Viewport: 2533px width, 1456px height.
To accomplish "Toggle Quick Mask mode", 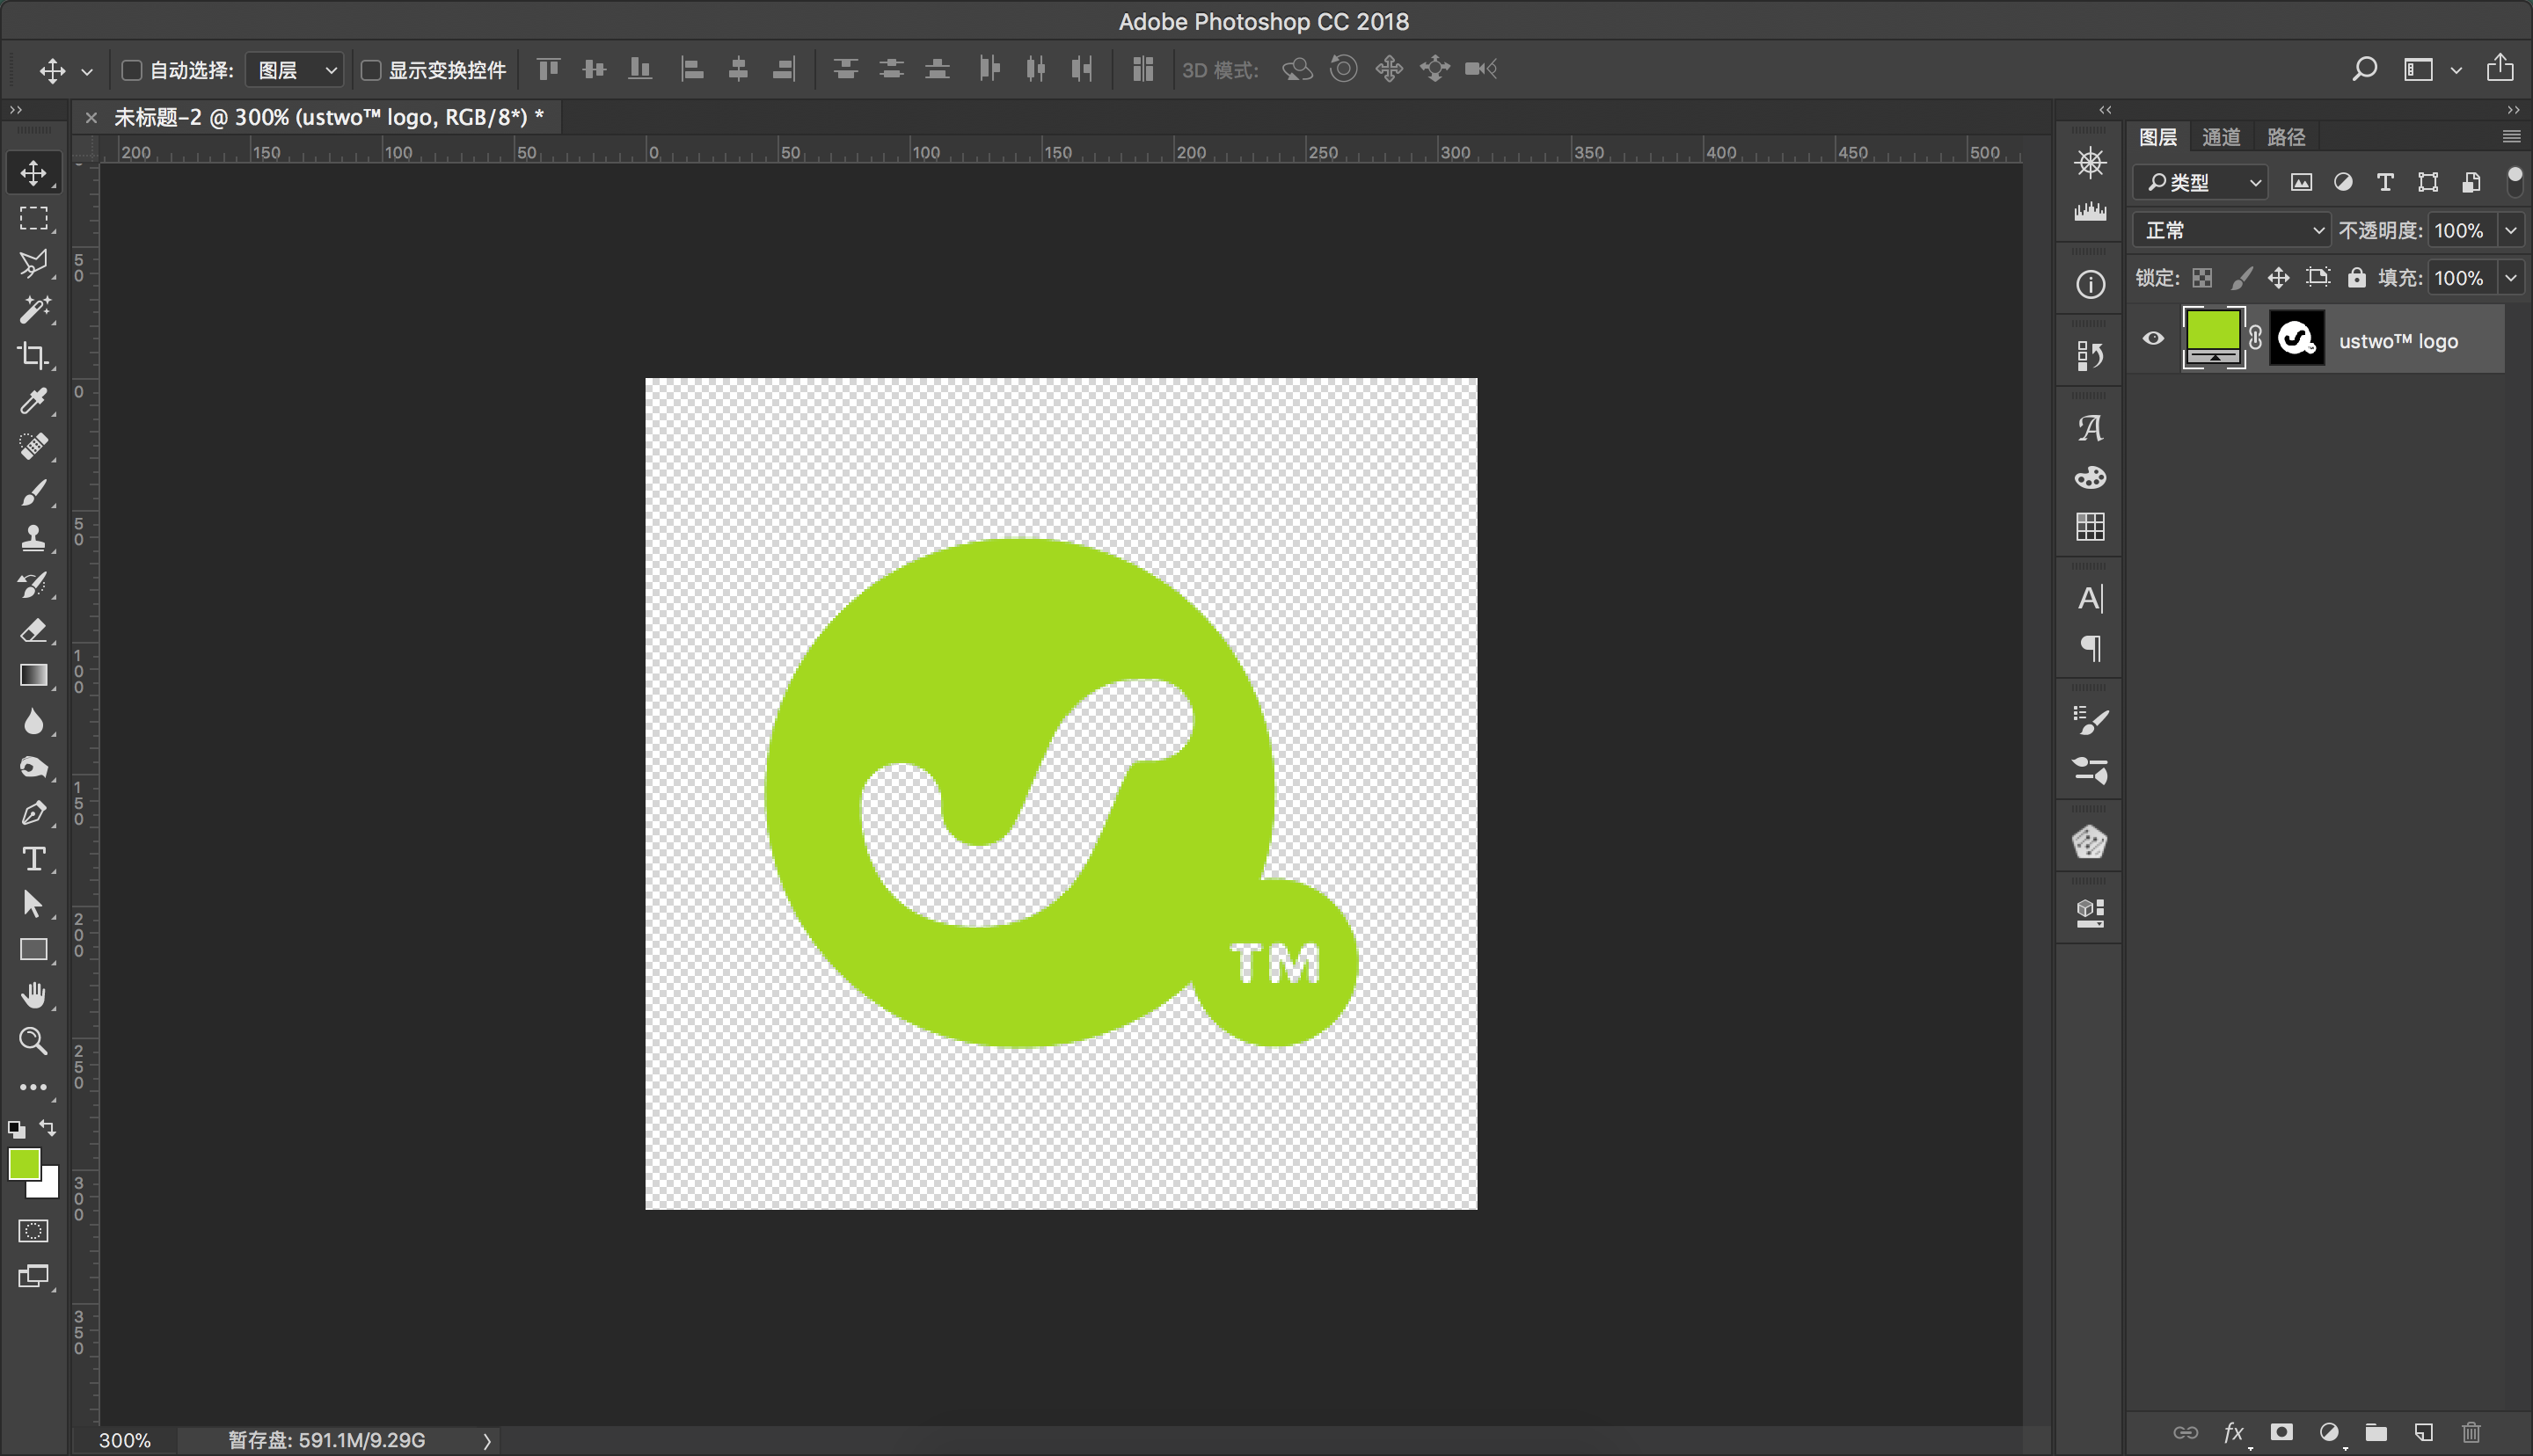I will [x=33, y=1231].
